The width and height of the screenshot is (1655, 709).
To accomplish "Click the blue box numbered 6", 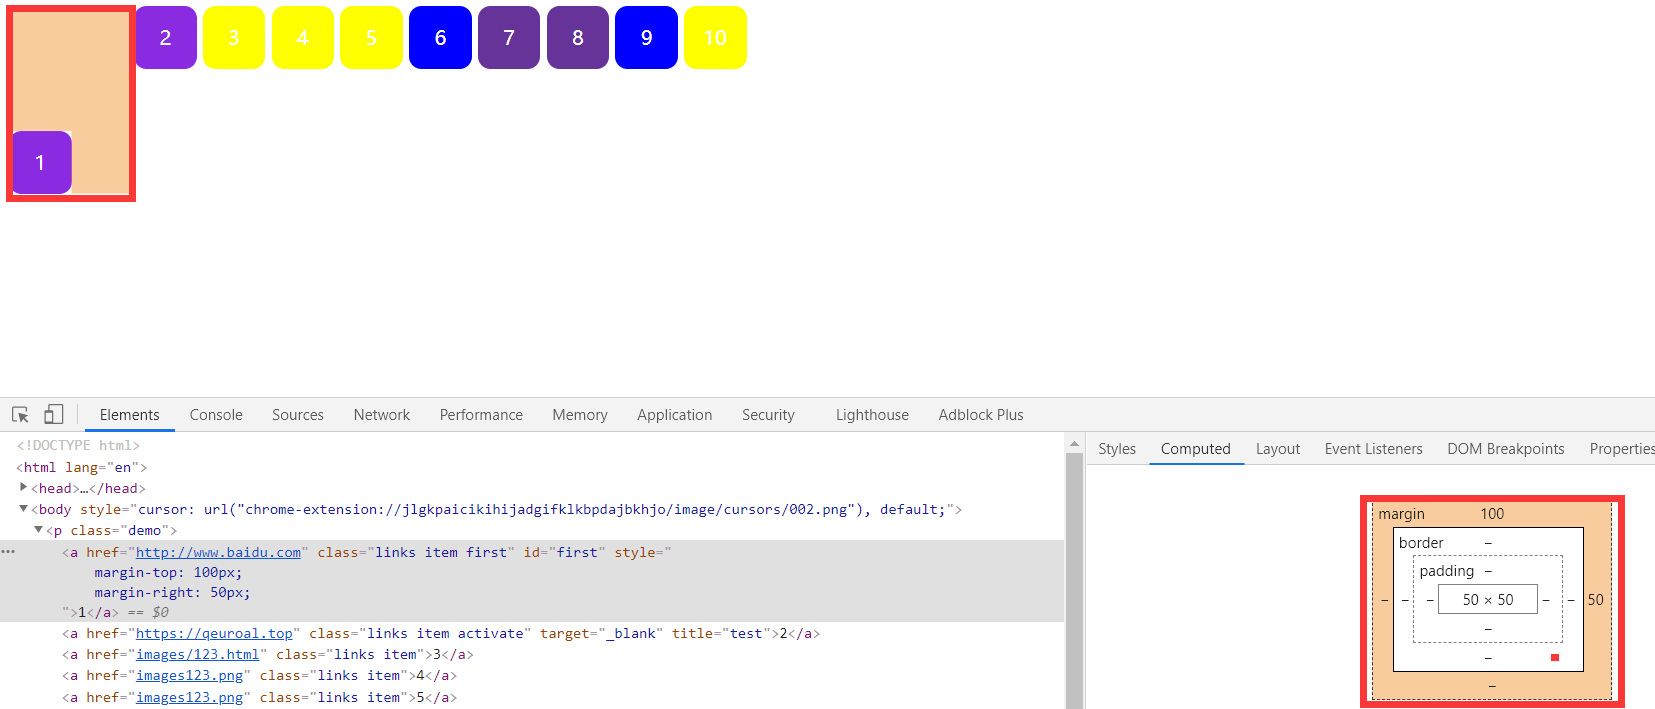I will point(440,38).
